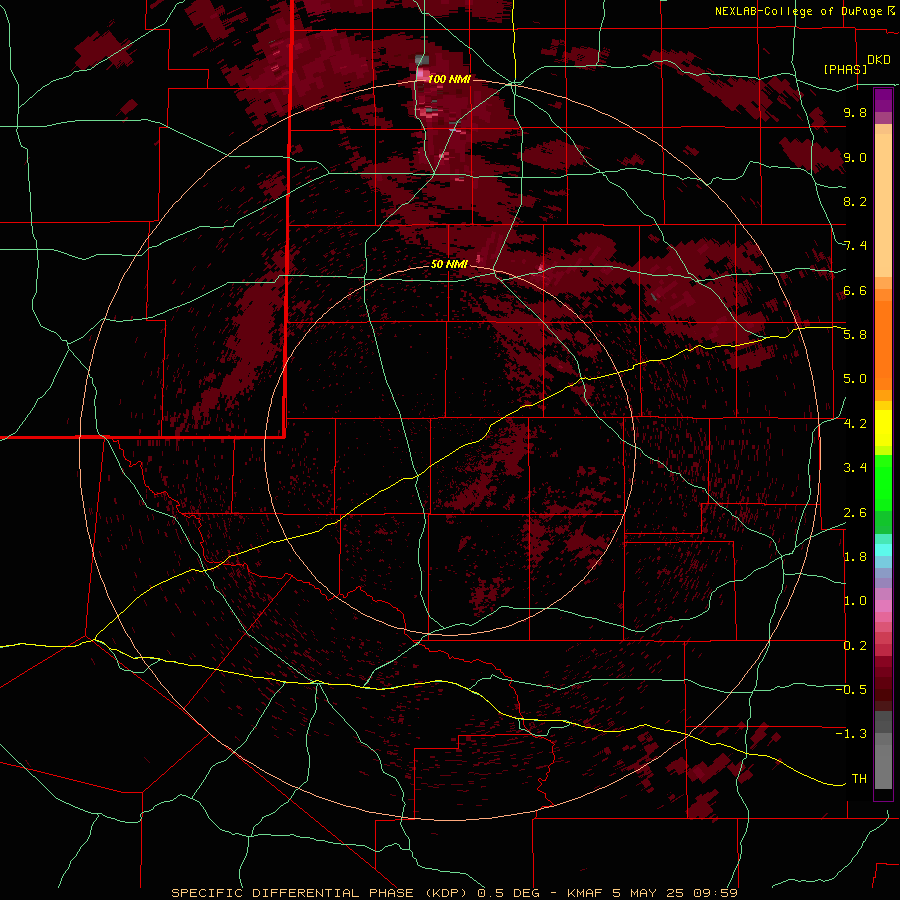
Task: Select the -1.3 scale label
Action: point(851,734)
